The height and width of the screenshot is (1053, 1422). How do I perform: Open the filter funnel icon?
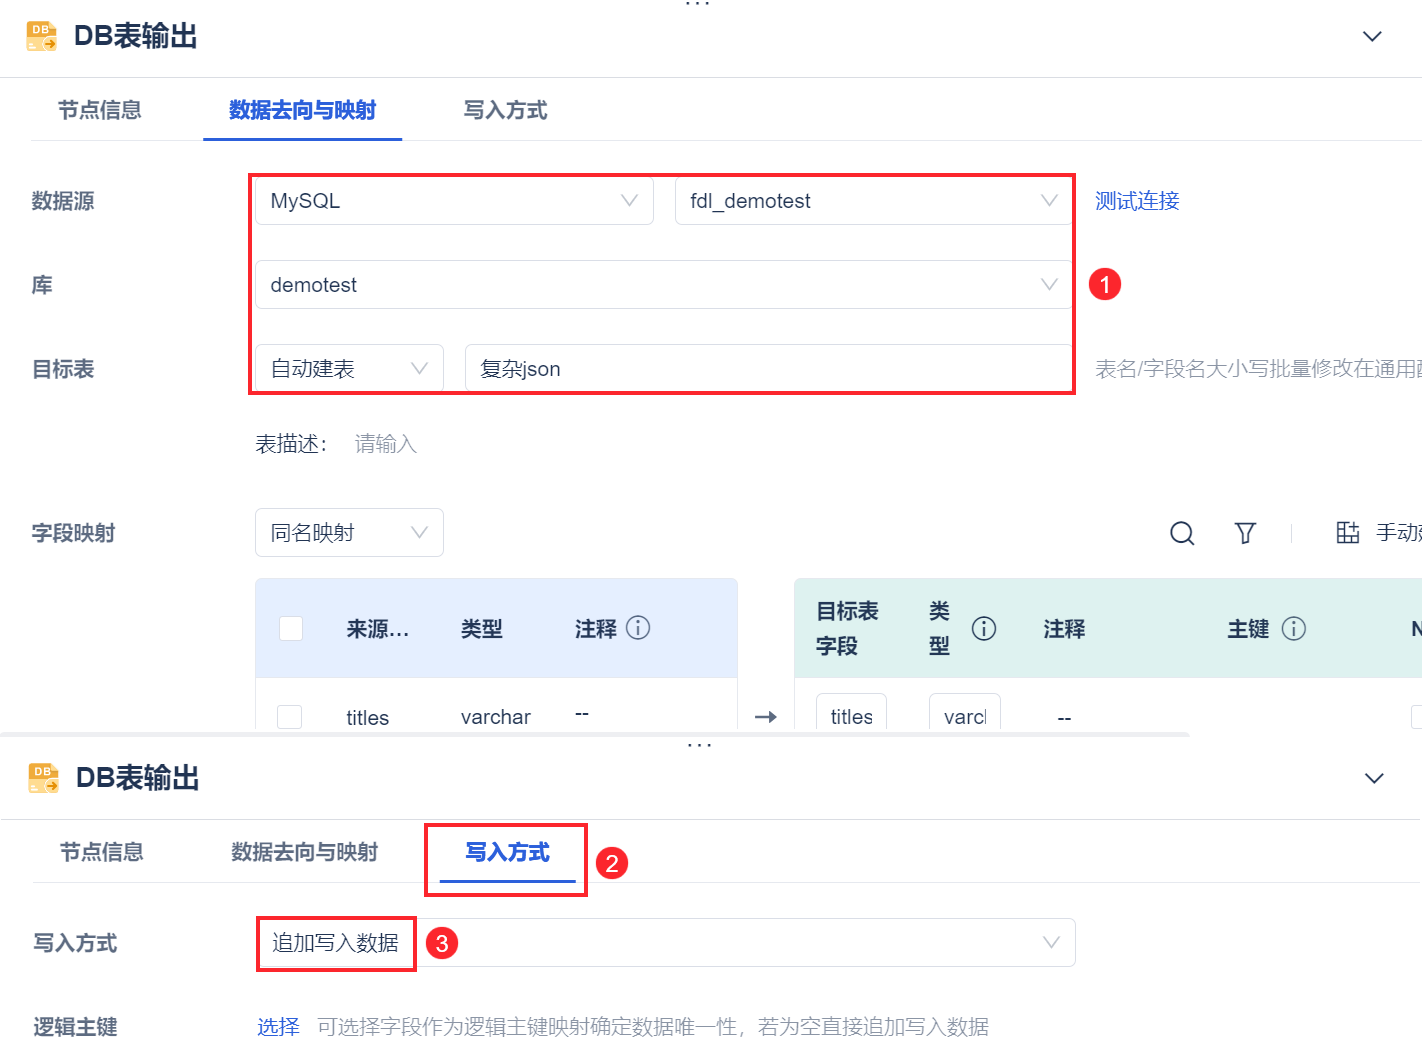tap(1245, 533)
